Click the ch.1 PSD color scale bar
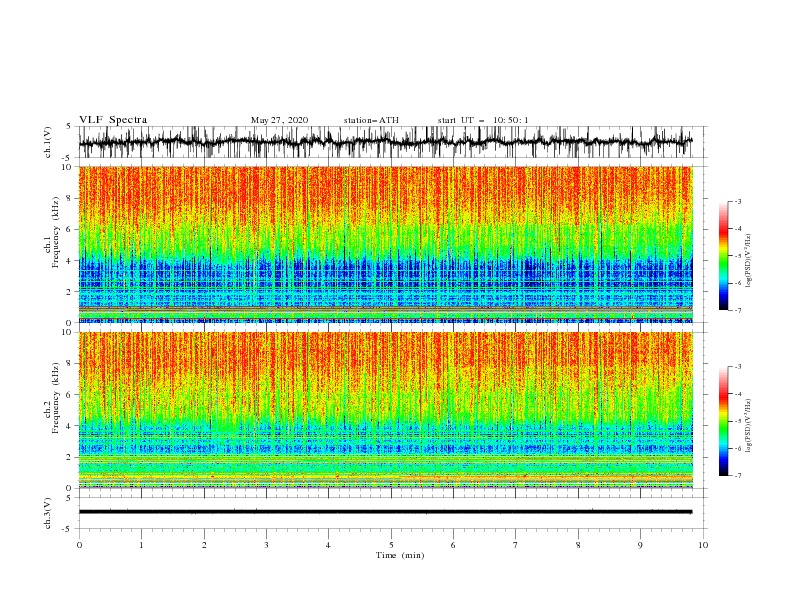 click(x=723, y=256)
